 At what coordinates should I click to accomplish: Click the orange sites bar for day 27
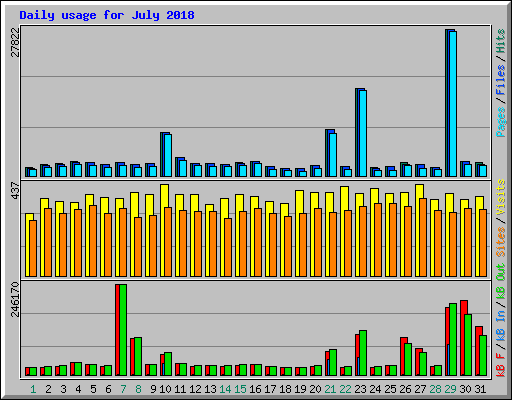tap(423, 237)
